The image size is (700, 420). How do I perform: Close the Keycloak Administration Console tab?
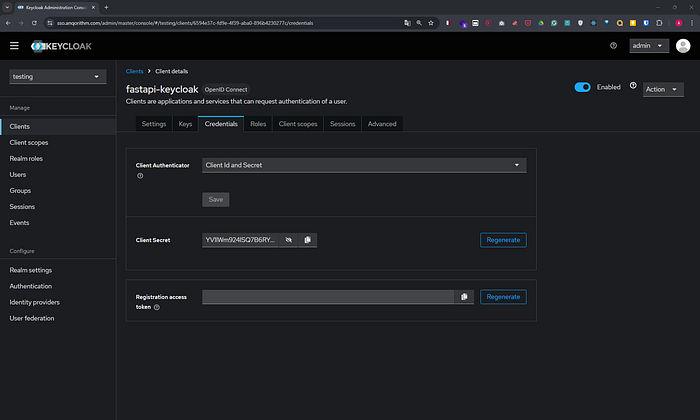click(x=93, y=7)
